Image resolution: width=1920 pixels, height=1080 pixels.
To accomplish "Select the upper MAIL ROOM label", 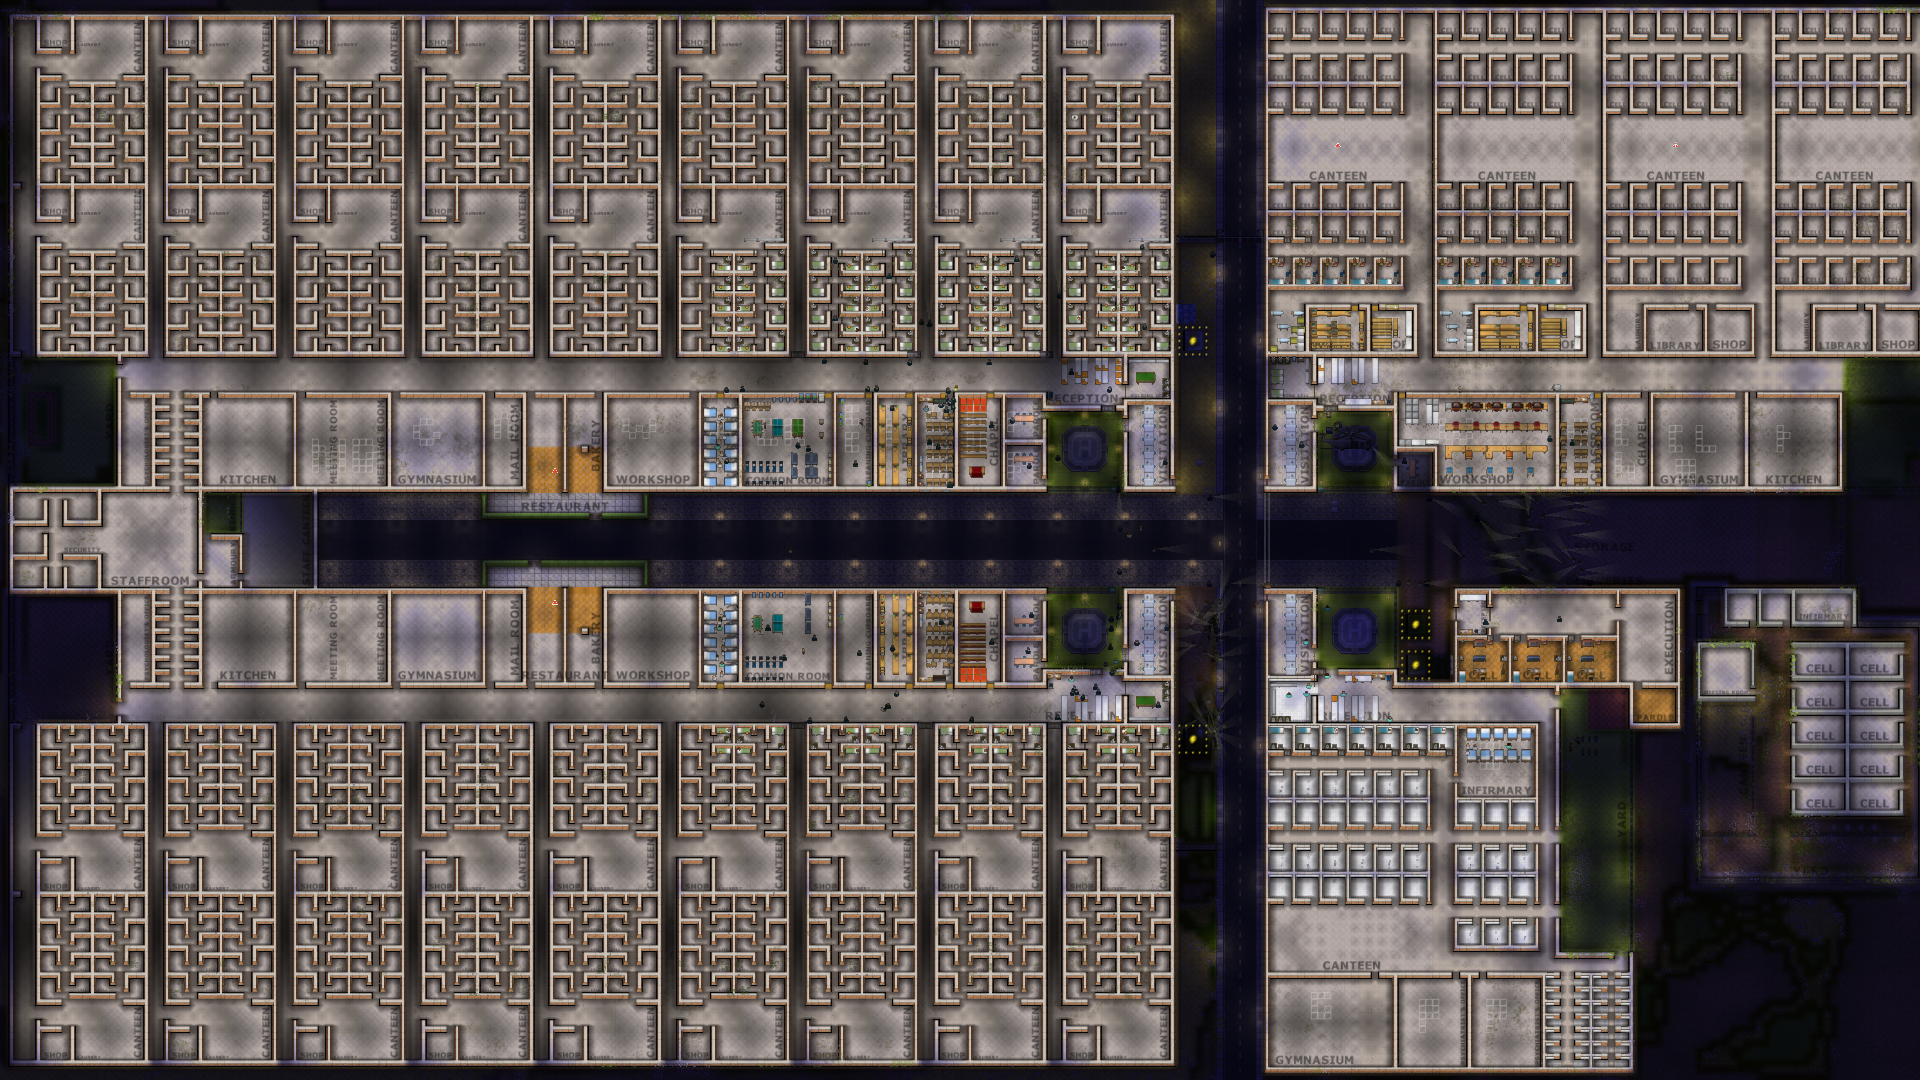I will click(x=516, y=441).
